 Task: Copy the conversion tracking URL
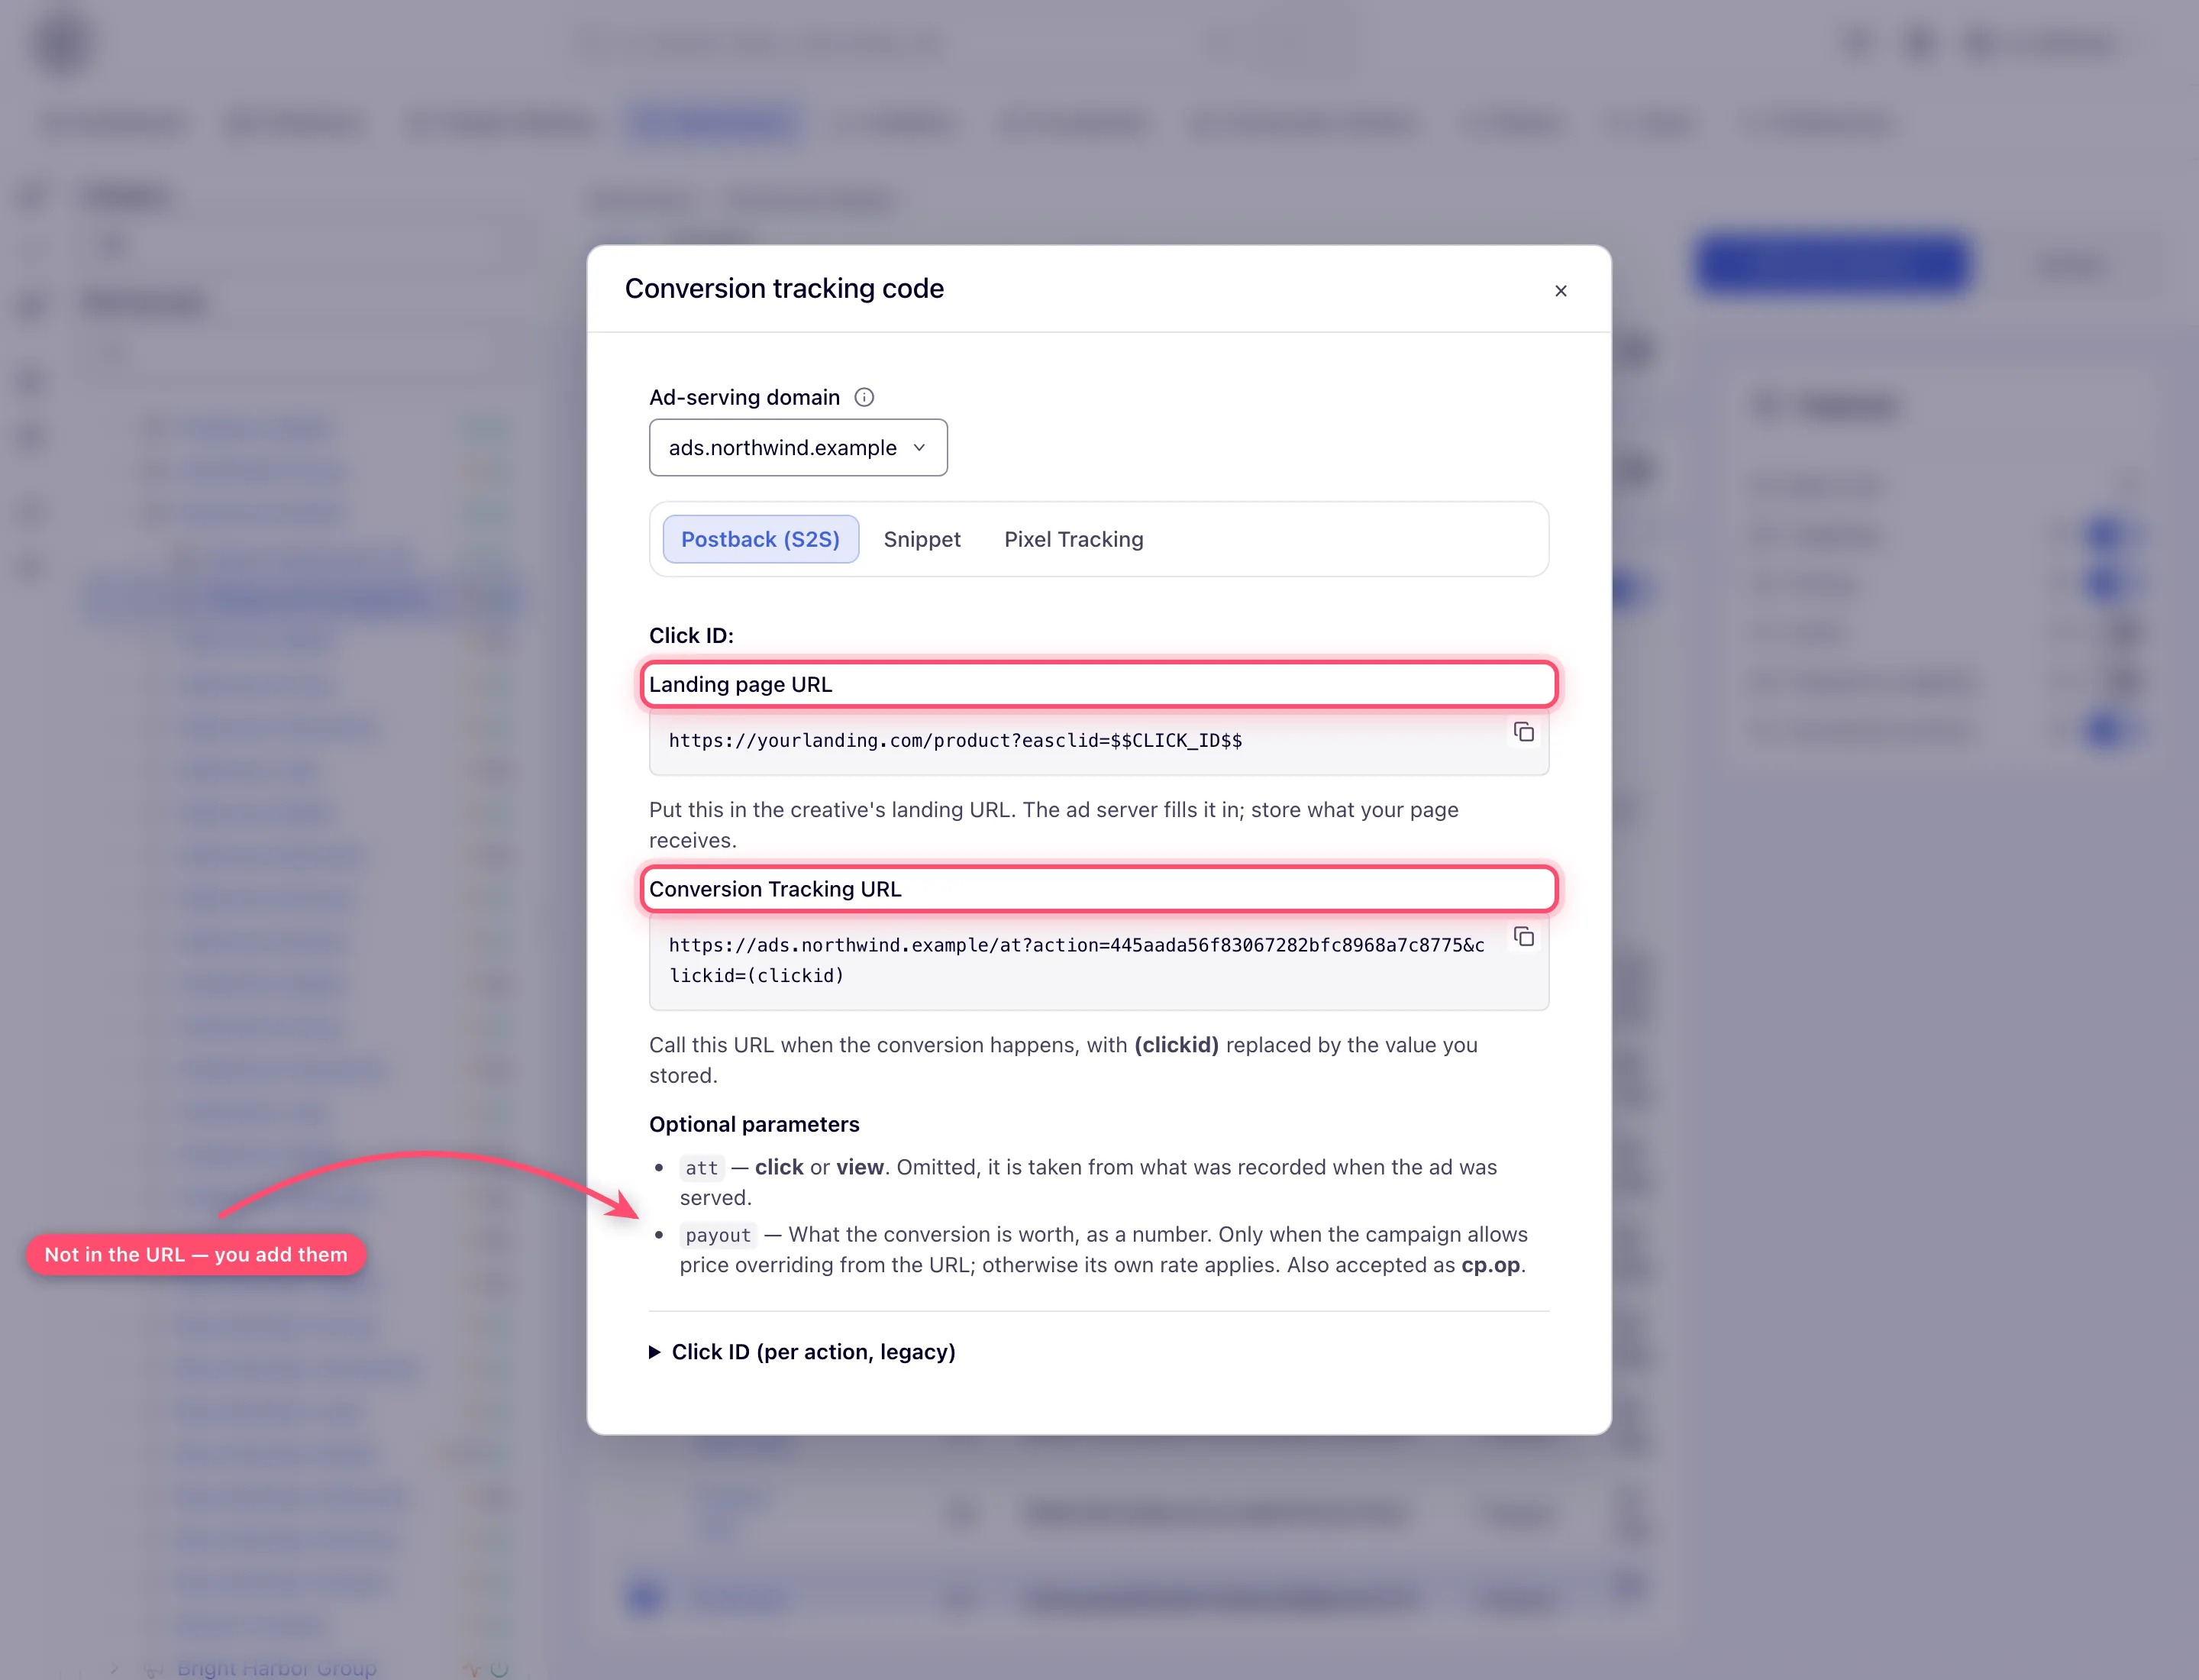pos(1523,937)
